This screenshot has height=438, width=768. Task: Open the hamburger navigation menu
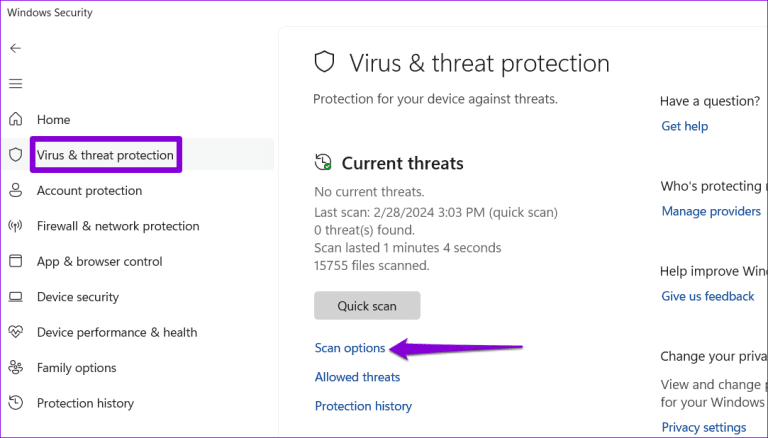(x=16, y=84)
